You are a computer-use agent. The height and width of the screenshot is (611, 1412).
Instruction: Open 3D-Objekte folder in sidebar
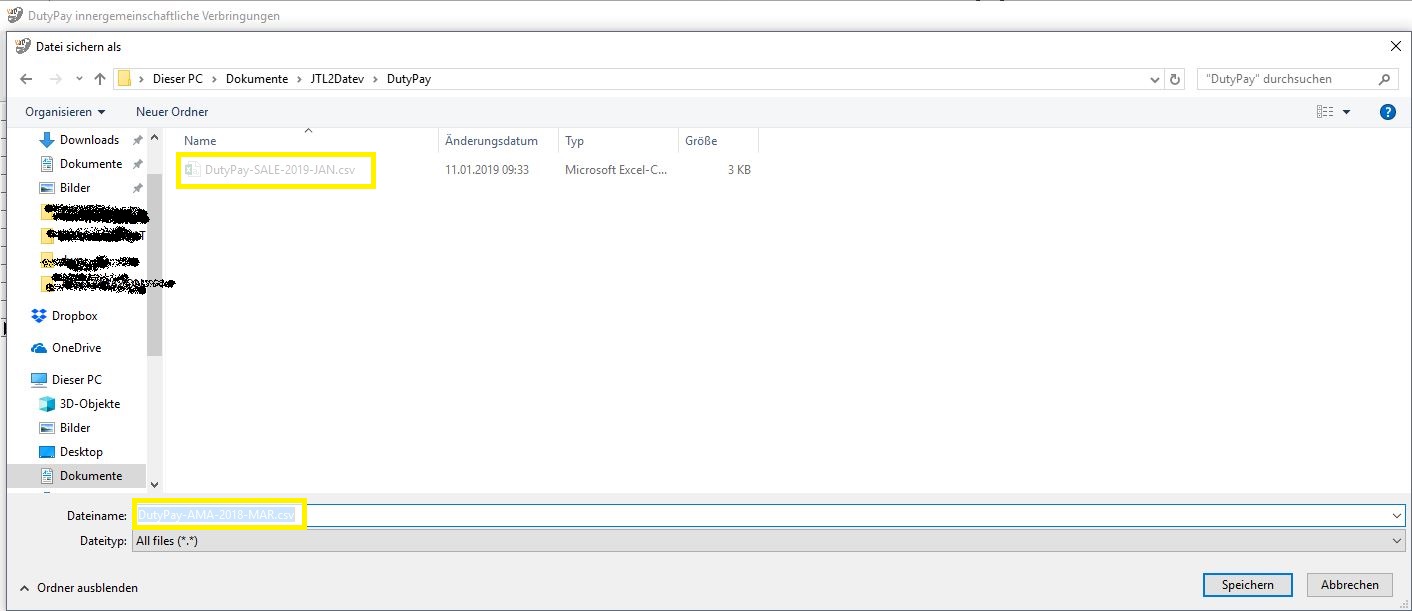[89, 404]
